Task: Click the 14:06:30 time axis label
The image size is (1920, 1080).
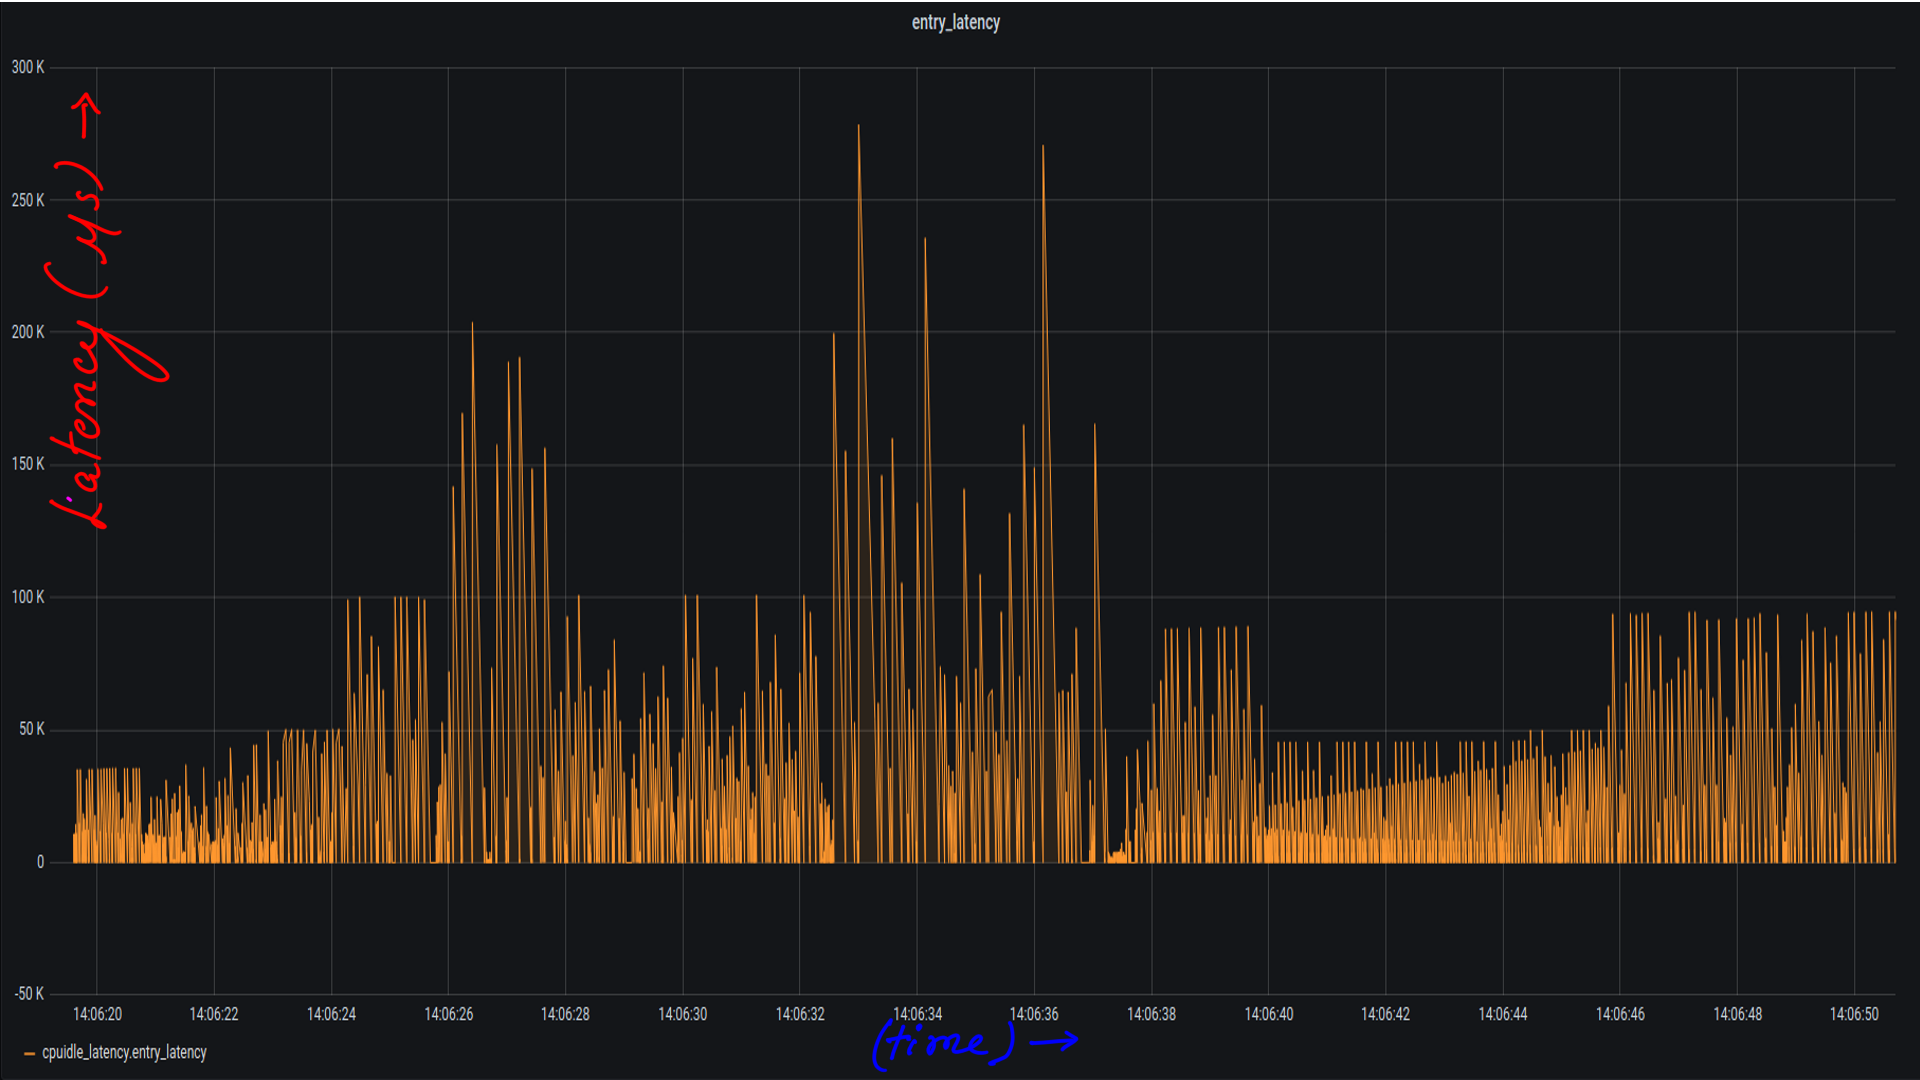Action: [683, 1014]
